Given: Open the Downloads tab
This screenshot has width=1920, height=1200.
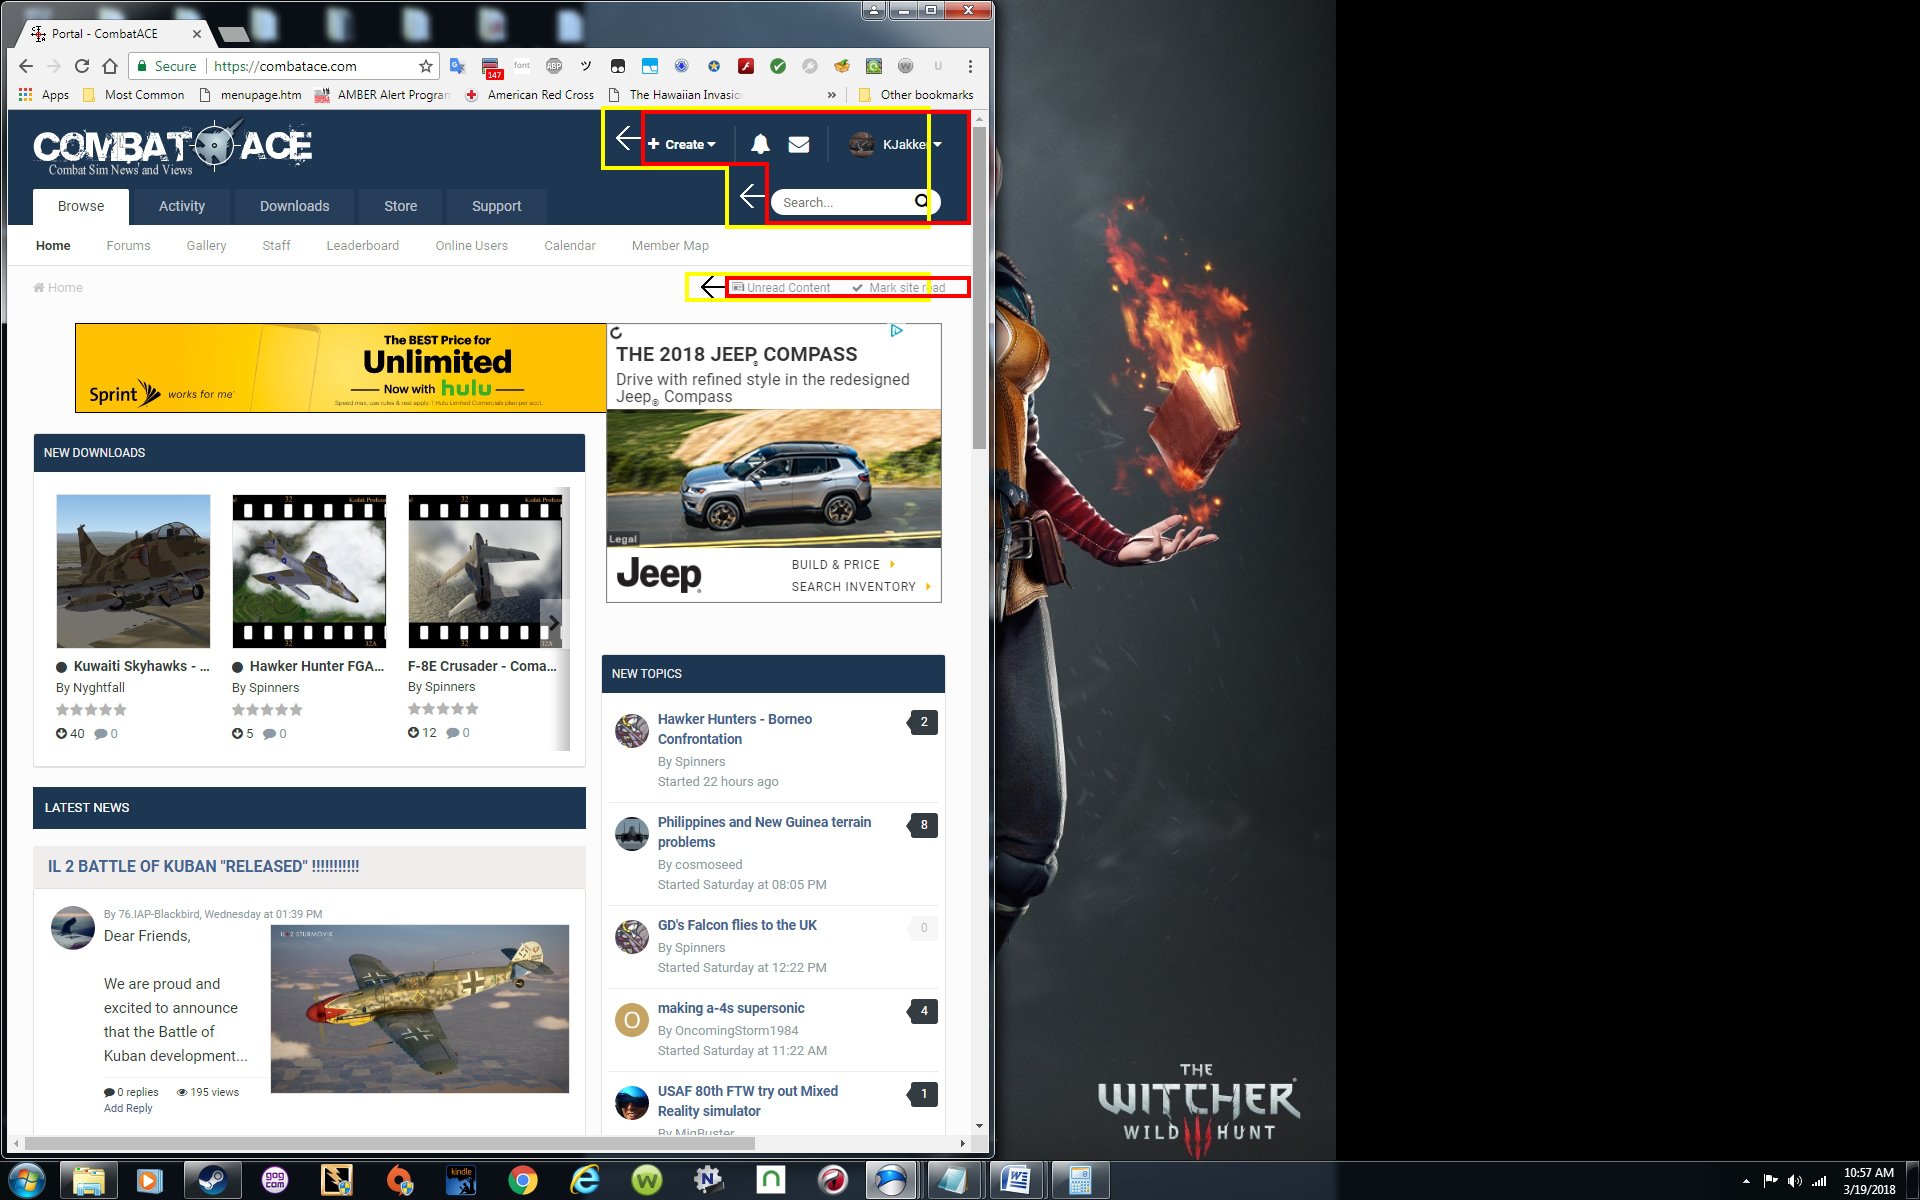Looking at the screenshot, I should [294, 206].
